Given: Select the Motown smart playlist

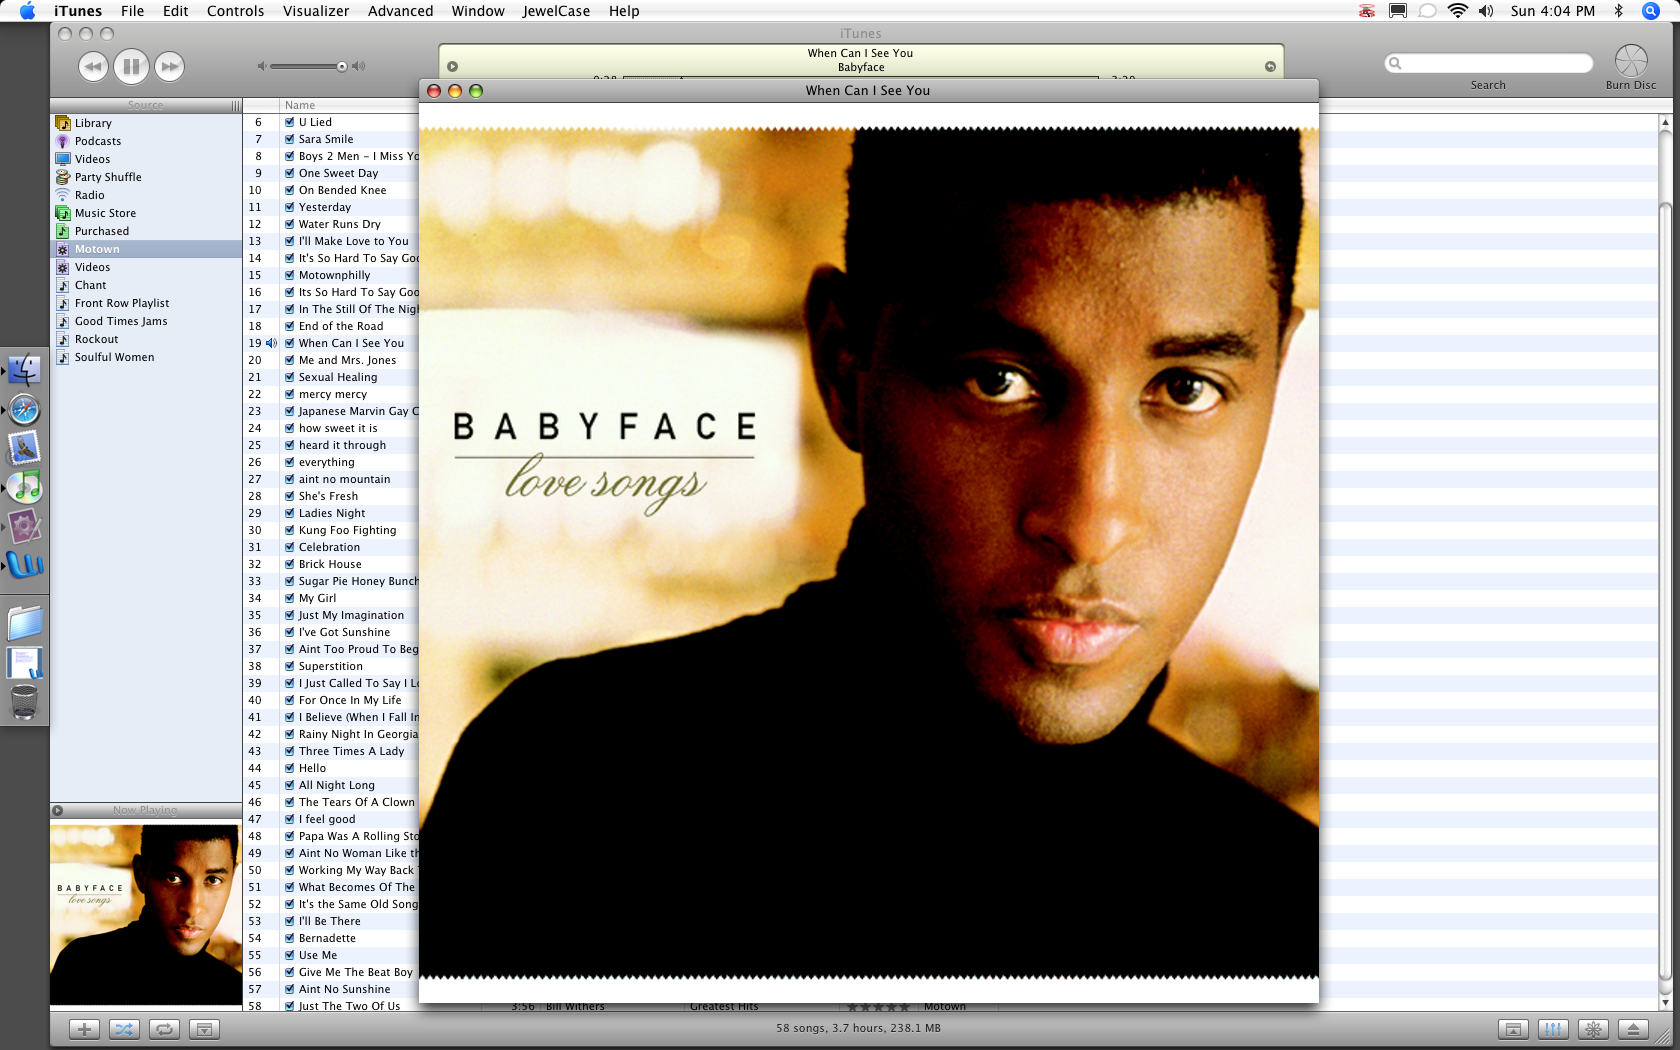Looking at the screenshot, I should [146, 249].
